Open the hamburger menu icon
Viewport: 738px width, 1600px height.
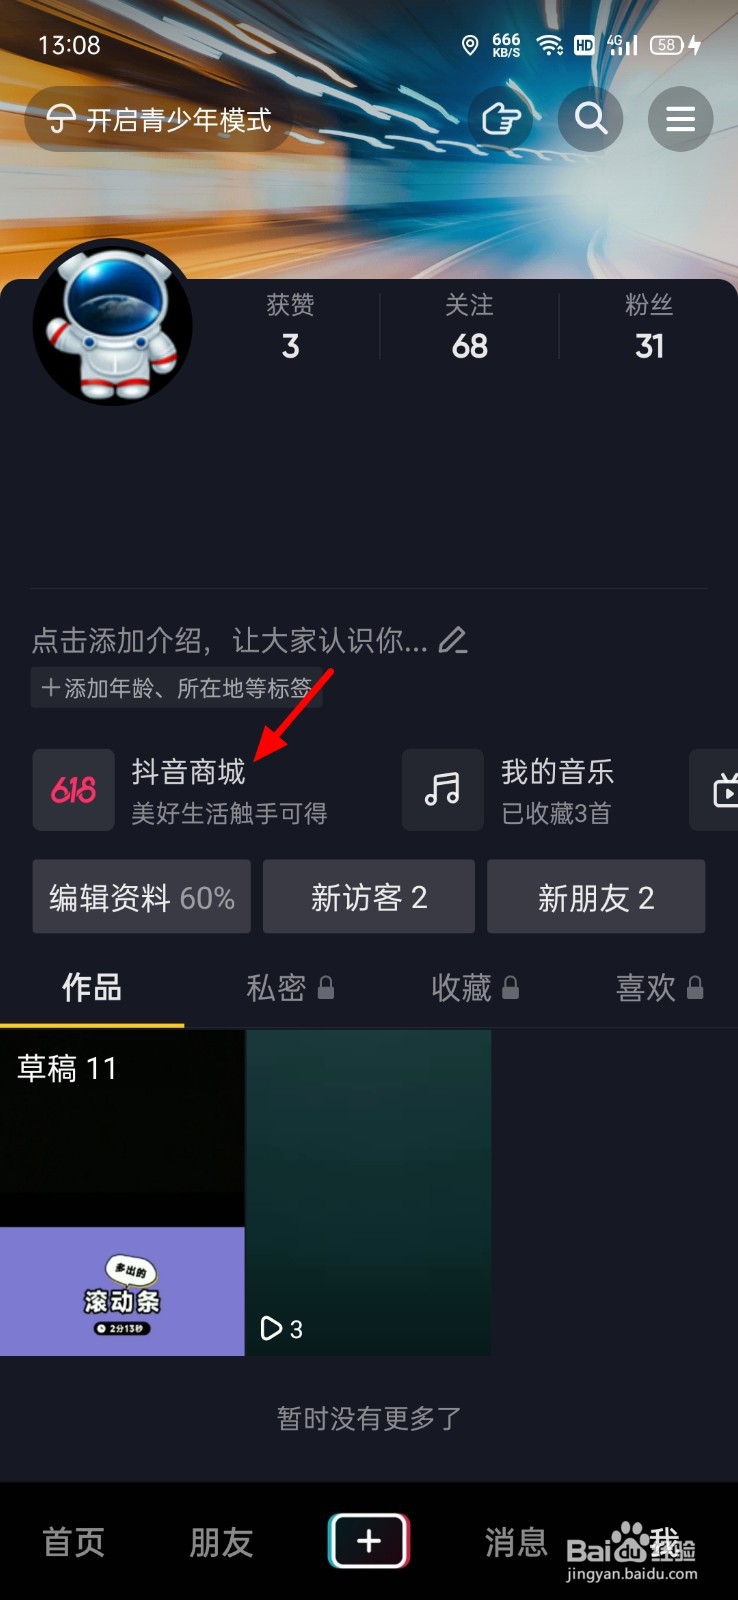[x=680, y=119]
